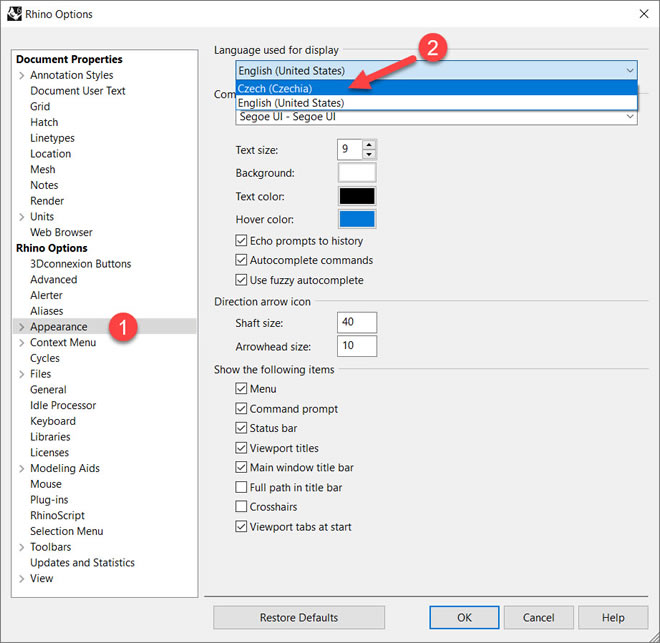Select Cycles in the tree
Screen dimensions: 660x643
(45, 358)
